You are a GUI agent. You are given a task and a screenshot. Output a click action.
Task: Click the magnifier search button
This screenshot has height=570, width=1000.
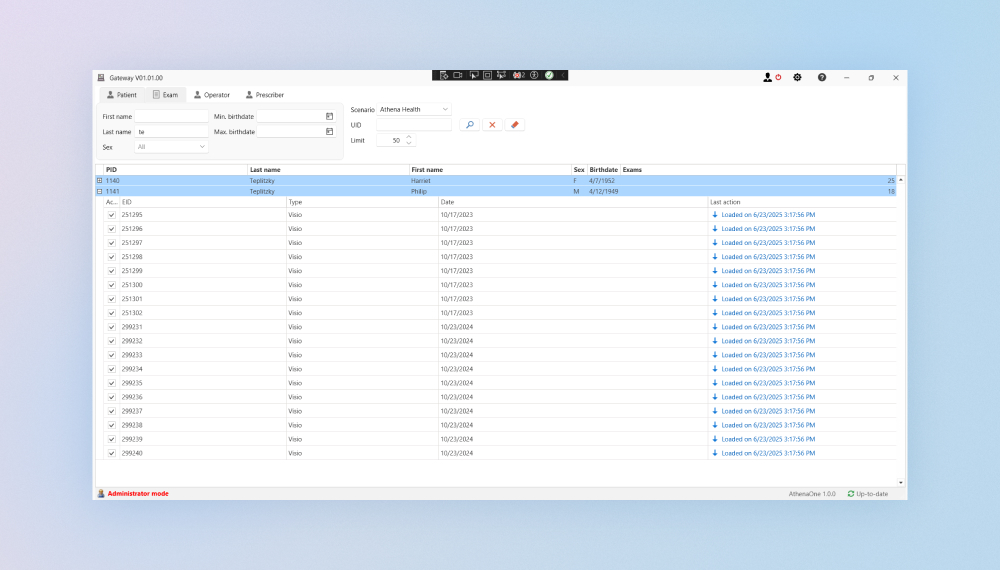click(470, 125)
